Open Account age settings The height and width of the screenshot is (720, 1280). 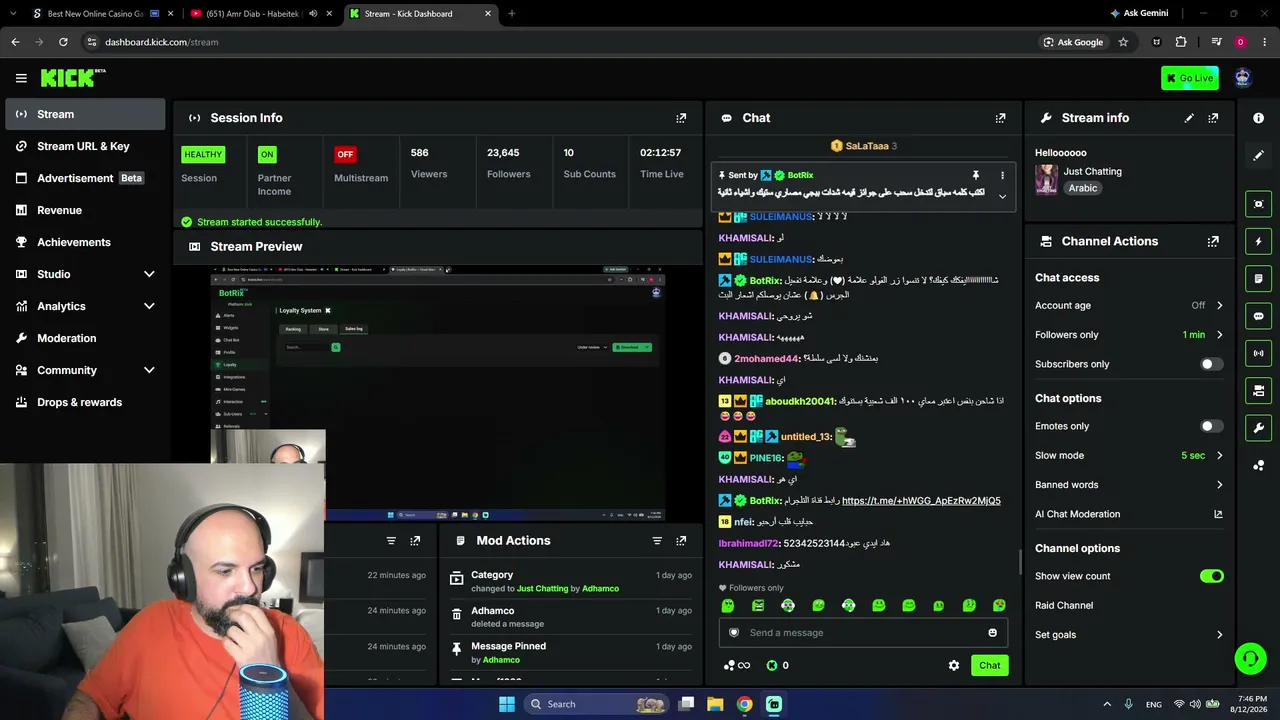pyautogui.click(x=1129, y=306)
